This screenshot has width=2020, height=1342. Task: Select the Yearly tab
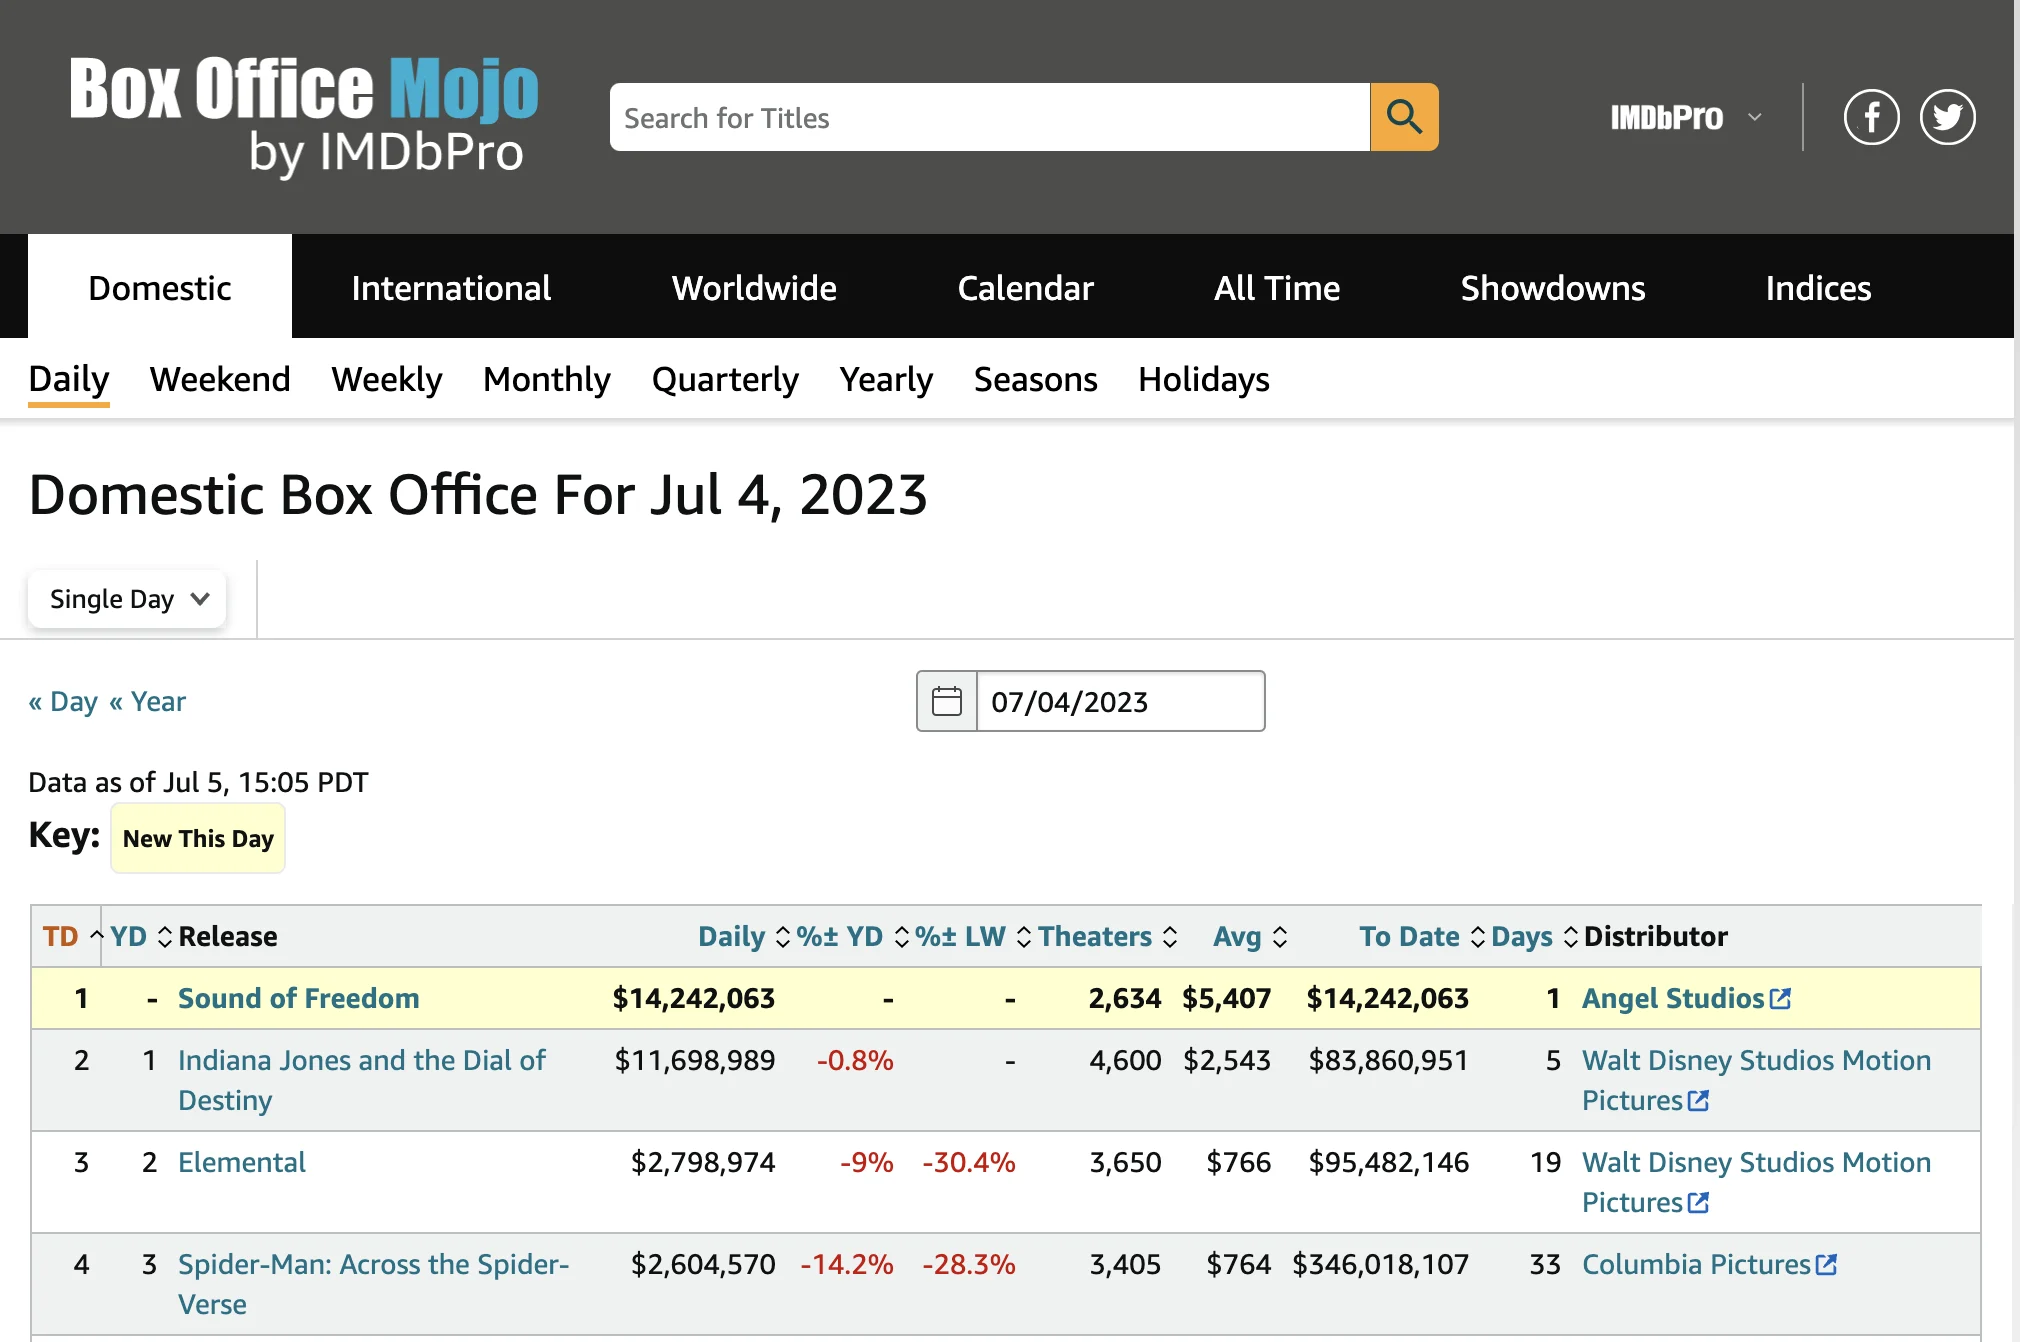(886, 377)
